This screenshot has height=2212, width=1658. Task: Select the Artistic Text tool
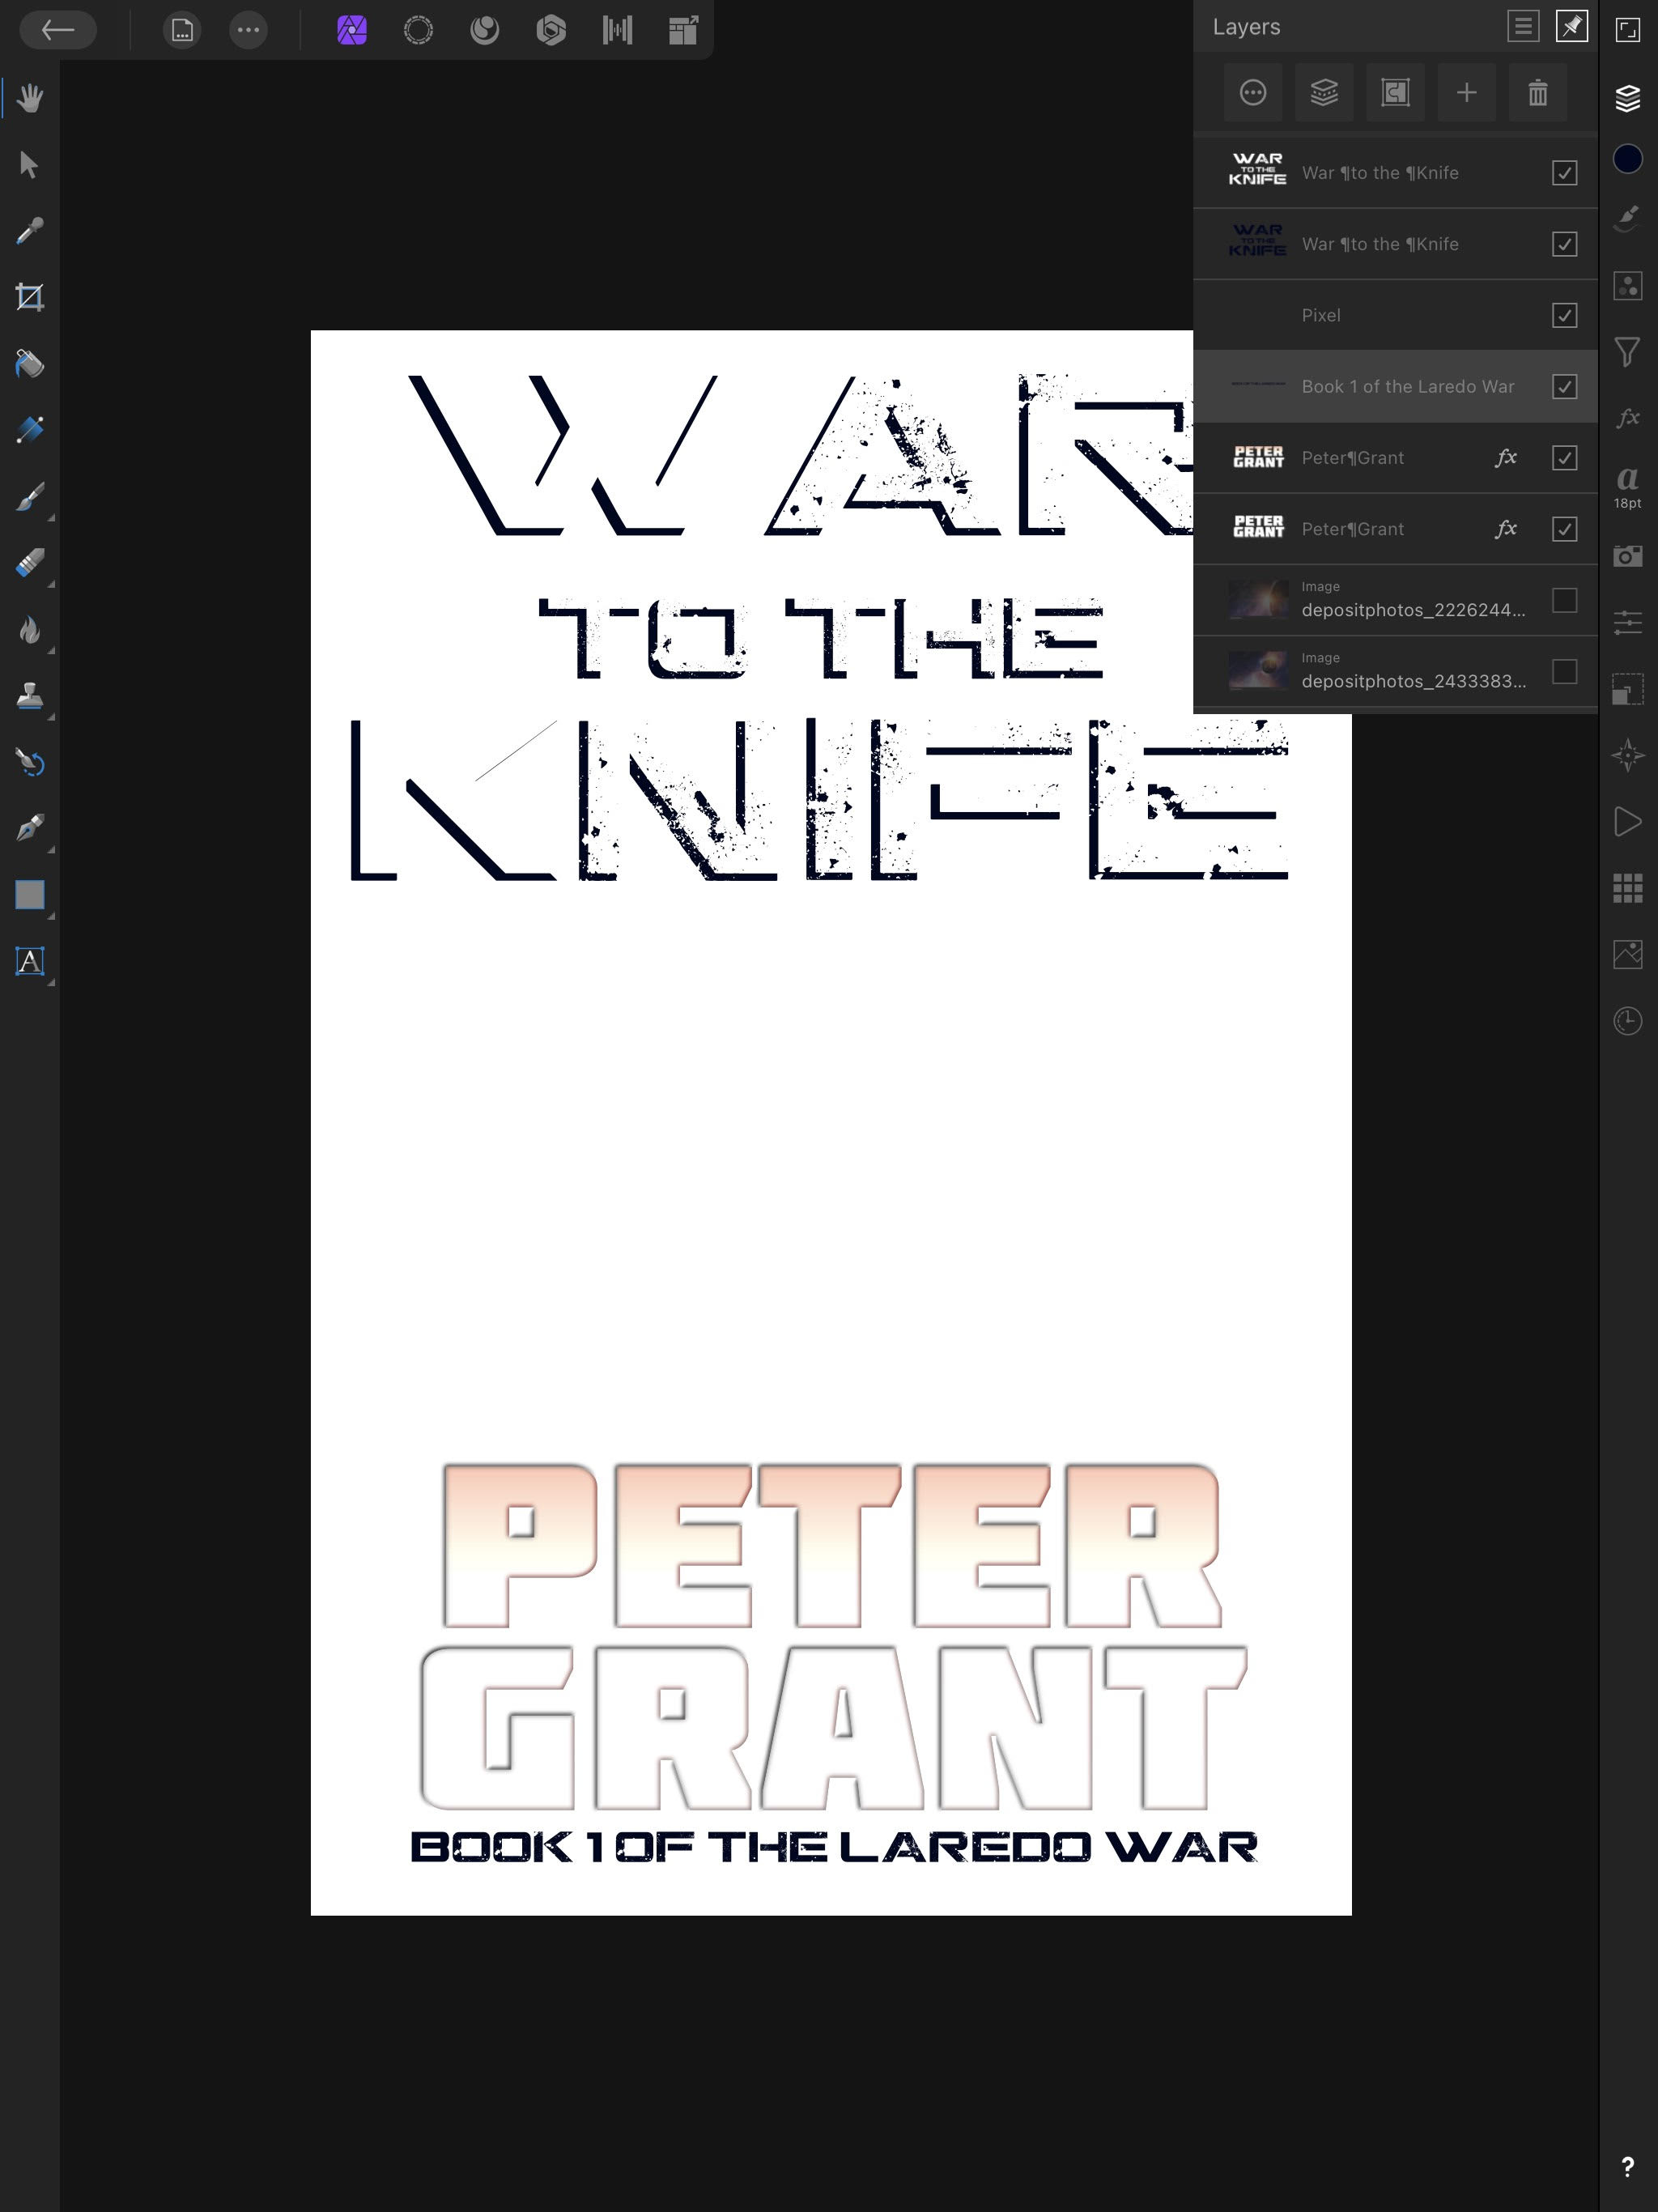point(30,961)
